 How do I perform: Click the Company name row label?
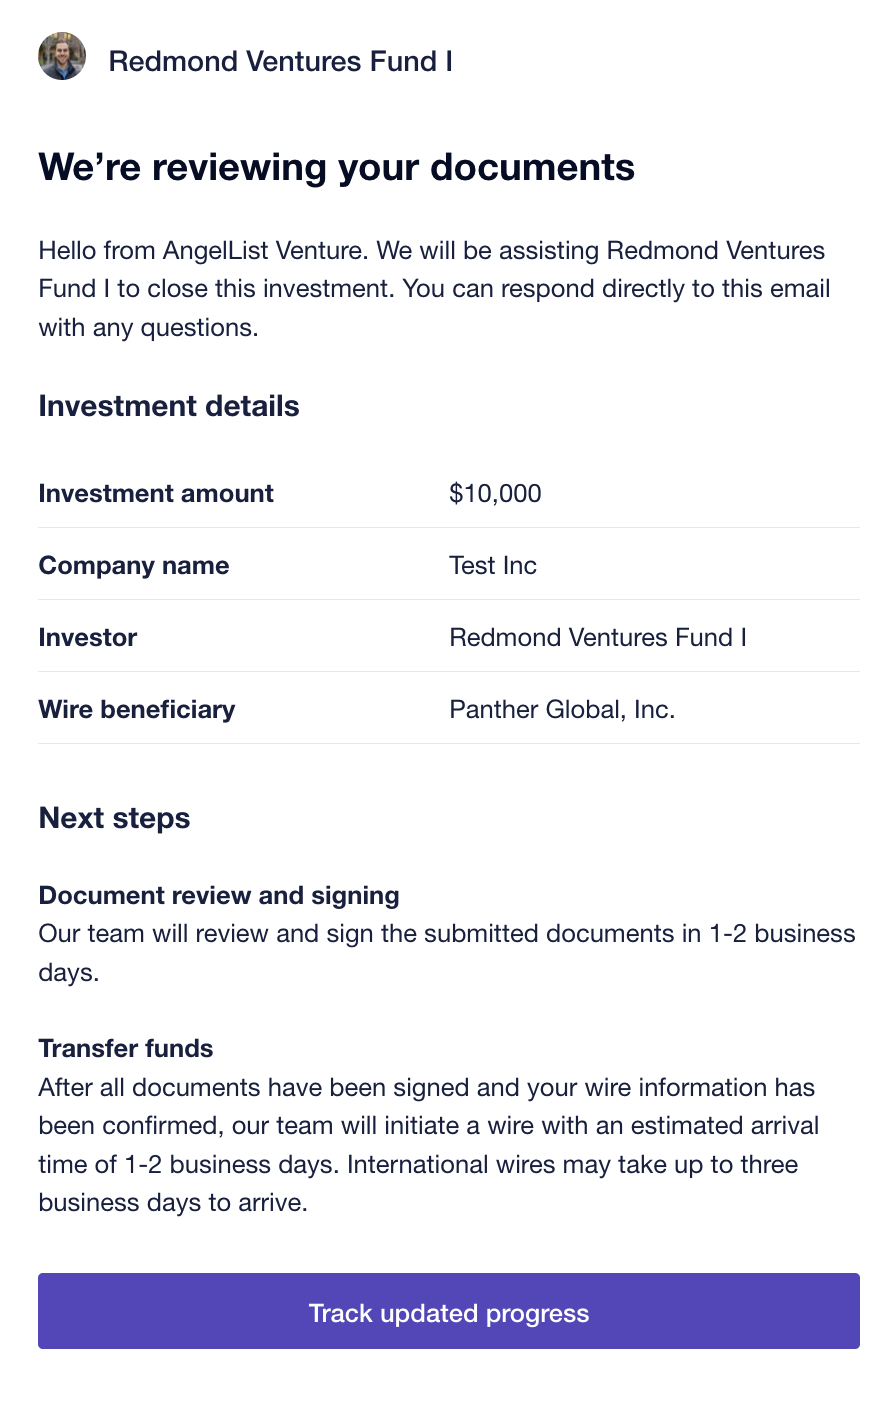[134, 565]
